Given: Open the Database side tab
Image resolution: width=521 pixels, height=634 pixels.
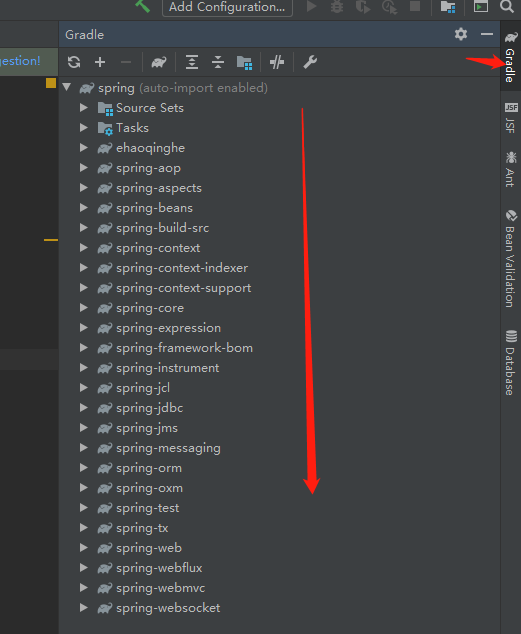Looking at the screenshot, I should tap(510, 362).
